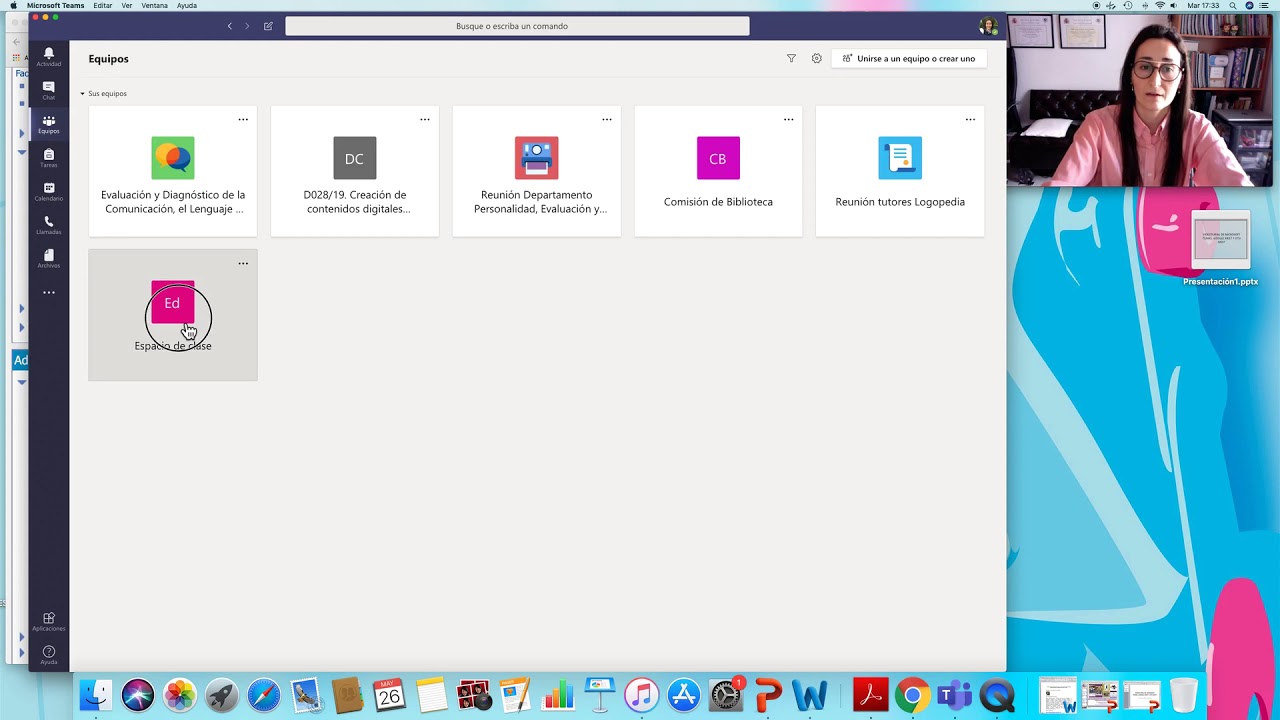Image resolution: width=1280 pixels, height=720 pixels.
Task: Open Chat in the Teams sidebar
Action: pyautogui.click(x=48, y=90)
